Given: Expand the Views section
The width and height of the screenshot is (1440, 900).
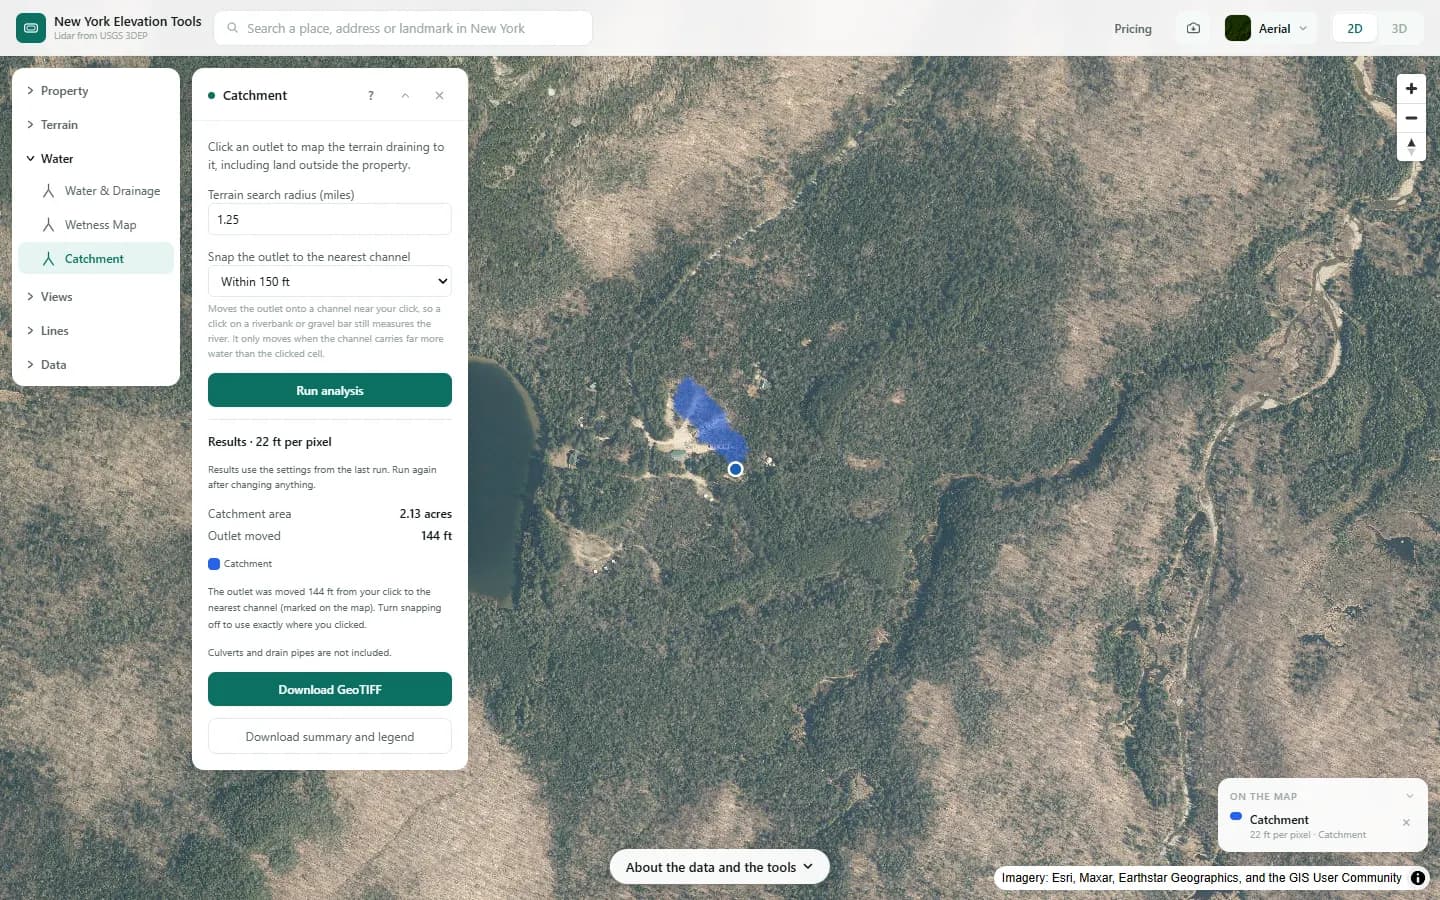Looking at the screenshot, I should (96, 297).
